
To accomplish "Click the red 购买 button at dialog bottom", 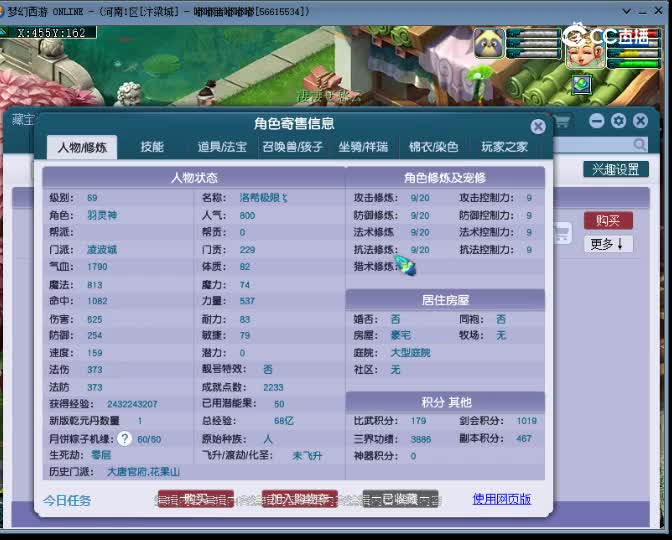I will click(196, 499).
